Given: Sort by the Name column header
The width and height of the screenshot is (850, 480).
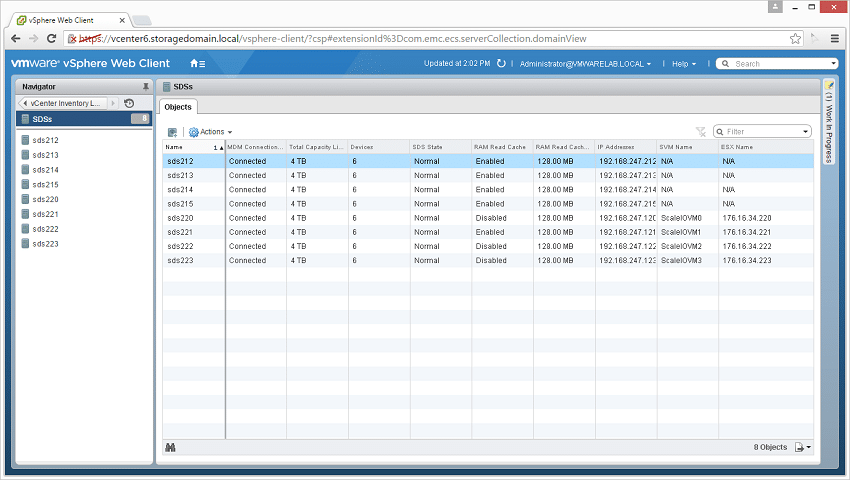Looking at the screenshot, I should (194, 147).
